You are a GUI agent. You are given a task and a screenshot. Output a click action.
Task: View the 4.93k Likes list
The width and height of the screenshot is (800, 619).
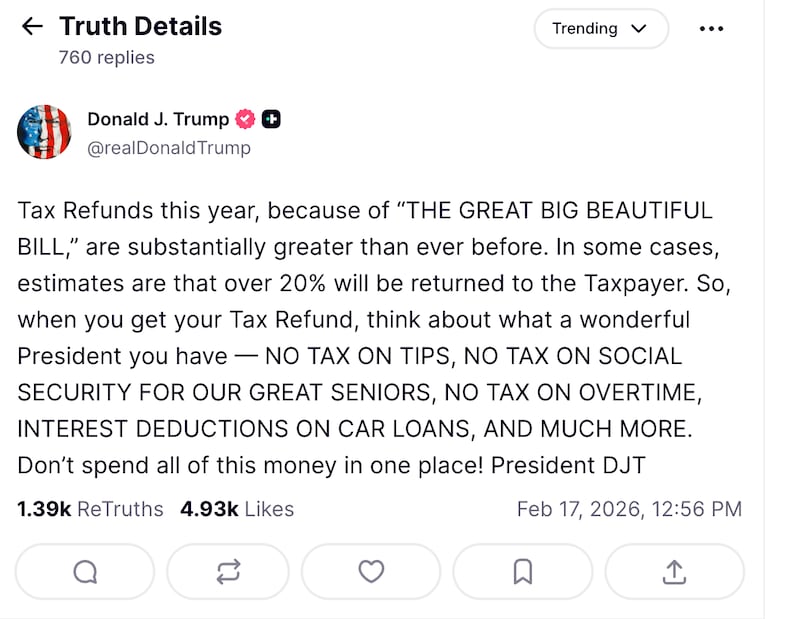tap(237, 509)
